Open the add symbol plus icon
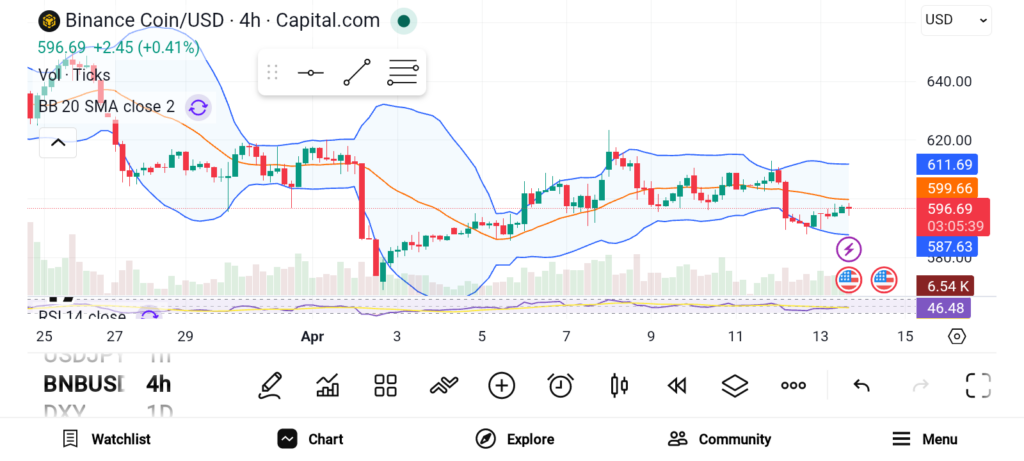The height and width of the screenshot is (461, 1024). 501,386
